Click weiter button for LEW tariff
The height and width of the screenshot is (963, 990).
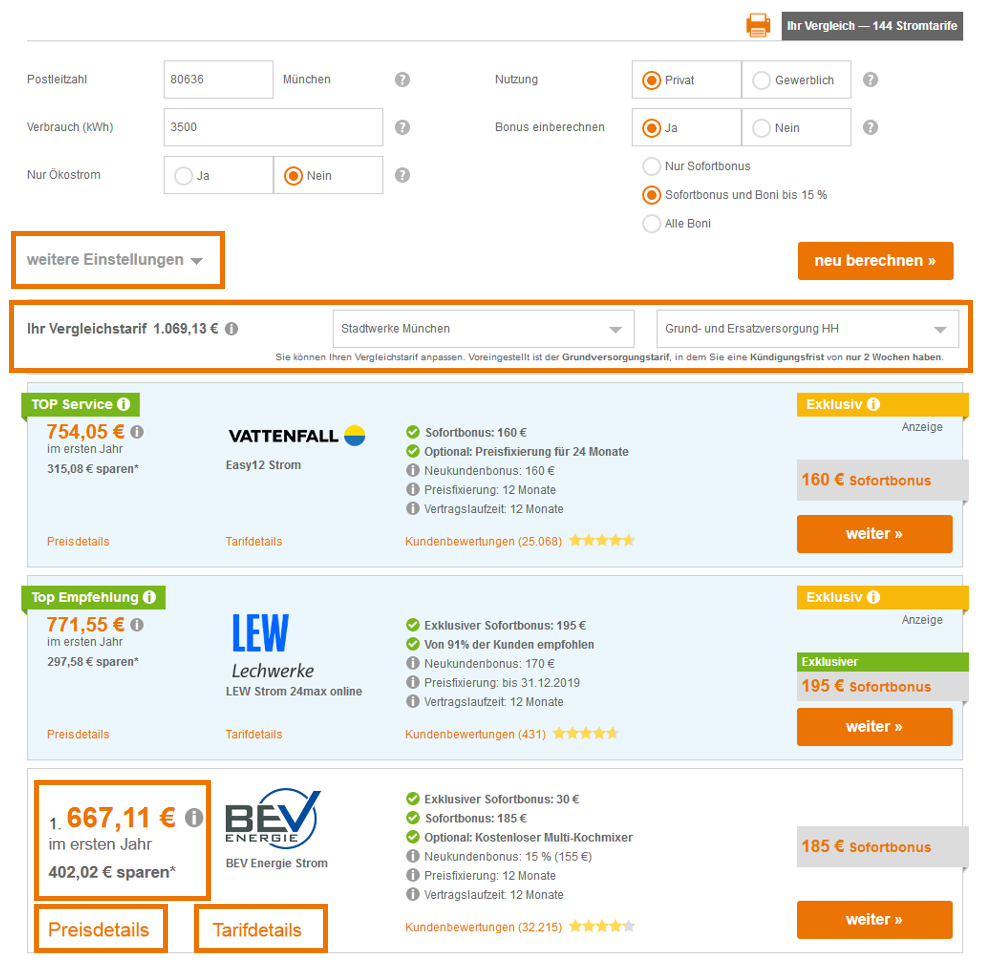pos(874,727)
